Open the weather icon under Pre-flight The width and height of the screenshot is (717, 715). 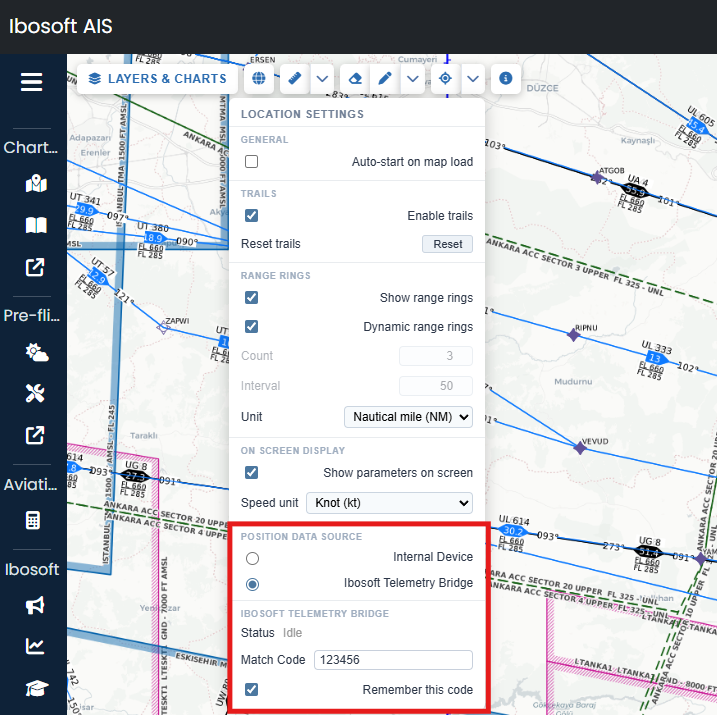pos(36,352)
